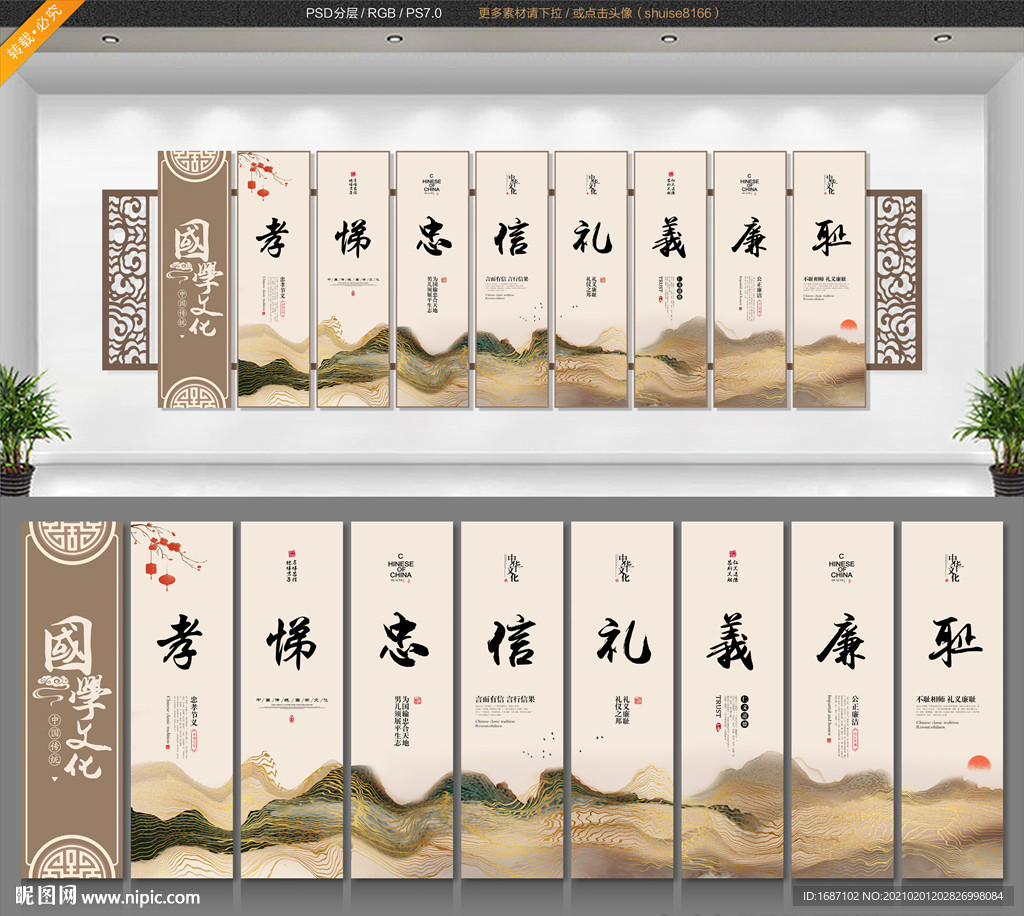Click the 礼 panel on the wall mockup
This screenshot has width=1024, height=916.
tap(591, 279)
